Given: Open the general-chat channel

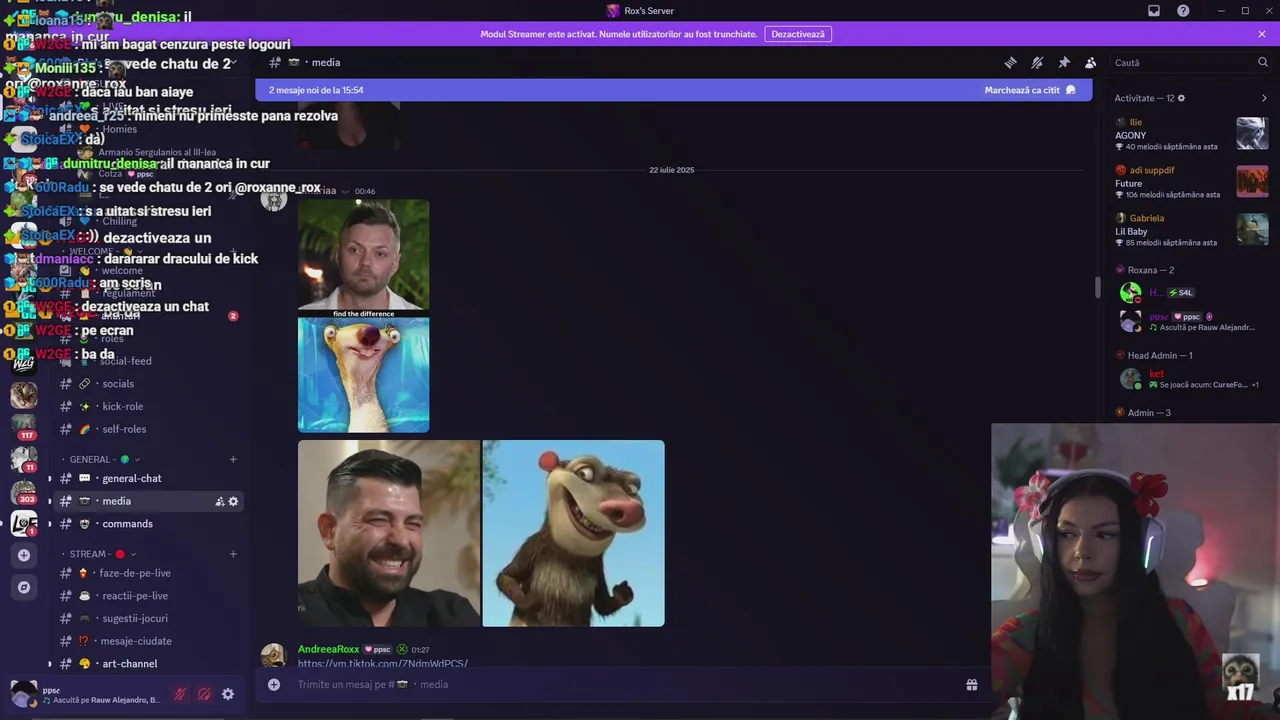Looking at the screenshot, I should coord(147,478).
